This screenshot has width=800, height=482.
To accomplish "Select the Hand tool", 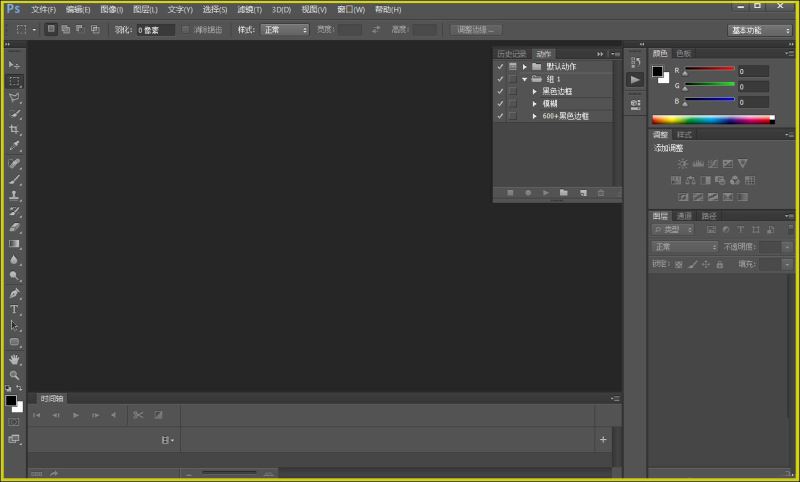I will tap(14, 360).
